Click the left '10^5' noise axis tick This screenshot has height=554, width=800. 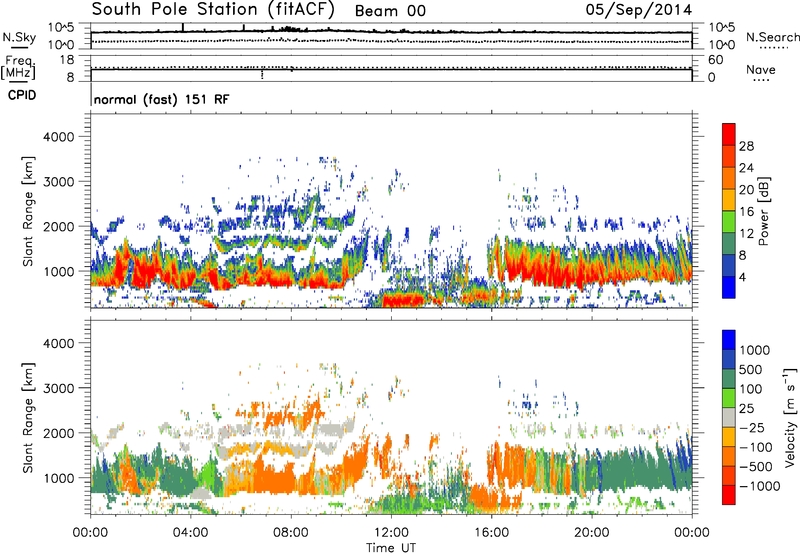(x=61, y=27)
